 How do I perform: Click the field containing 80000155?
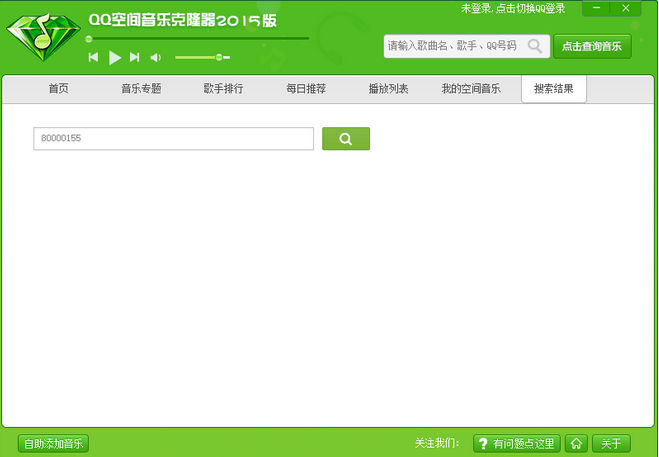point(174,138)
